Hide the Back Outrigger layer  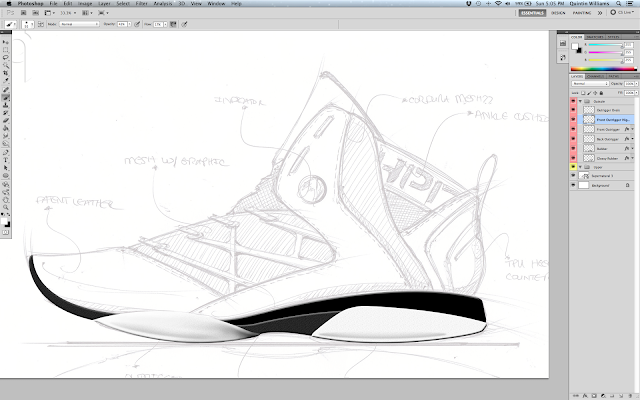(573, 139)
